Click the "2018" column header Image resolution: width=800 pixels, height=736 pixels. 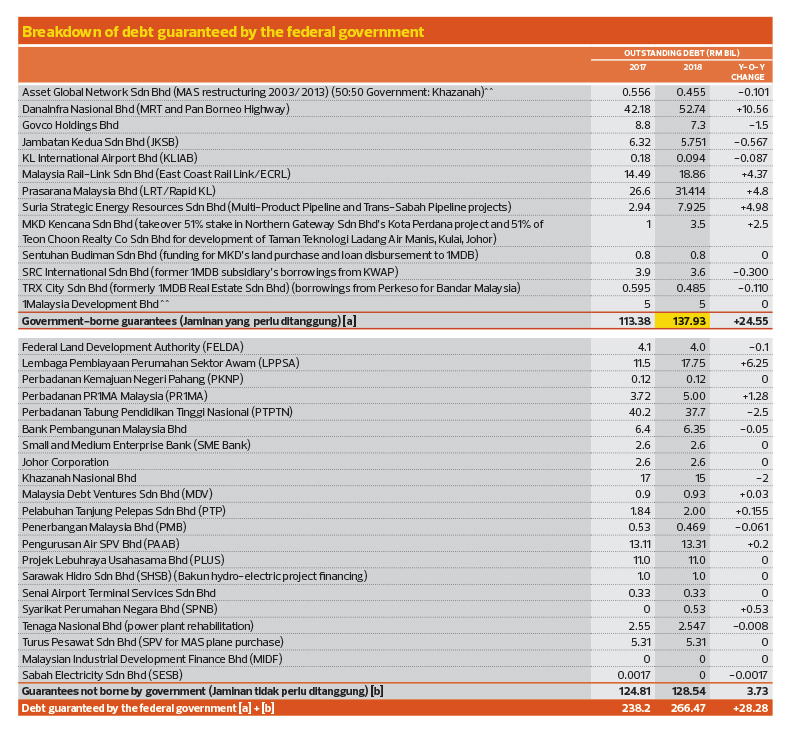click(x=693, y=67)
